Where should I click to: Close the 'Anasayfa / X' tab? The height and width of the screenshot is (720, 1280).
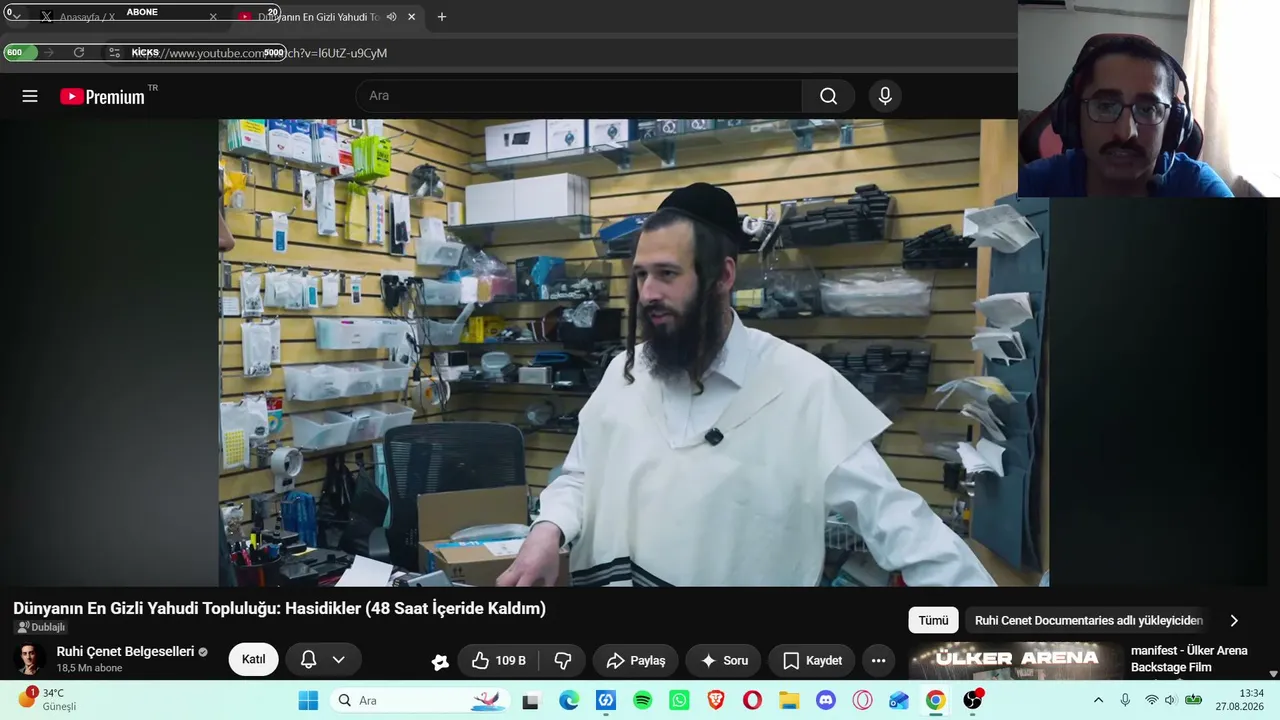click(213, 17)
